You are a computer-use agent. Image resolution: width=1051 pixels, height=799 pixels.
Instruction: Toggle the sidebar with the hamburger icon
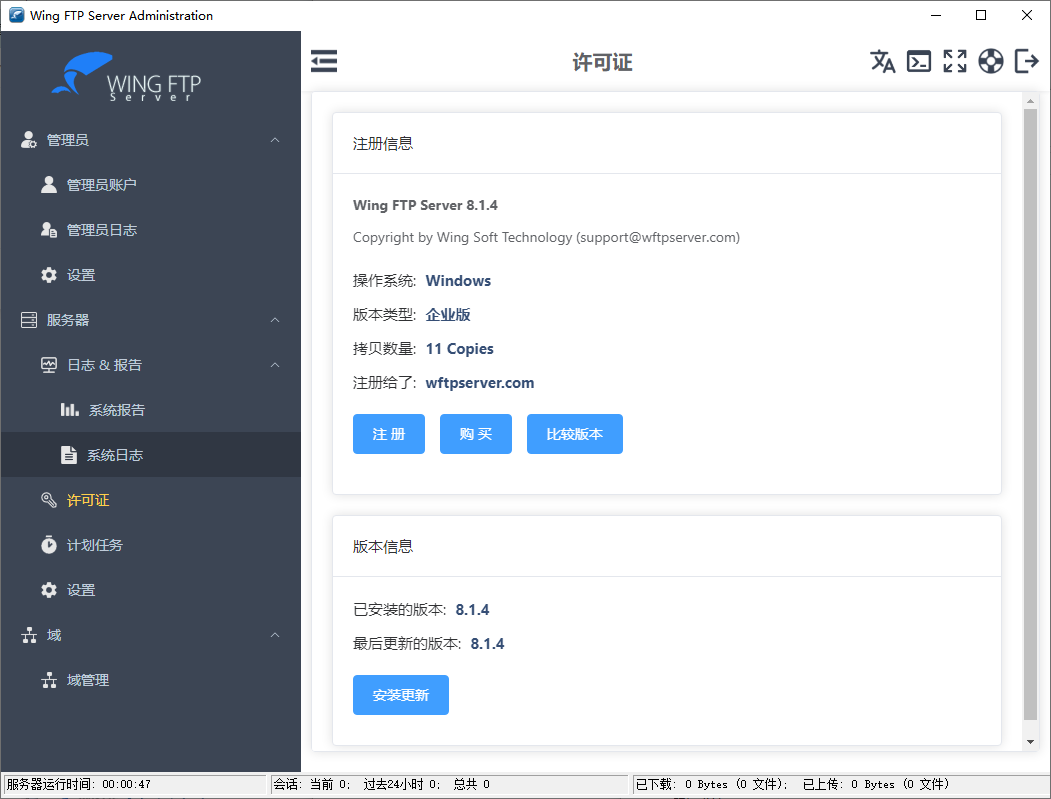pos(323,61)
